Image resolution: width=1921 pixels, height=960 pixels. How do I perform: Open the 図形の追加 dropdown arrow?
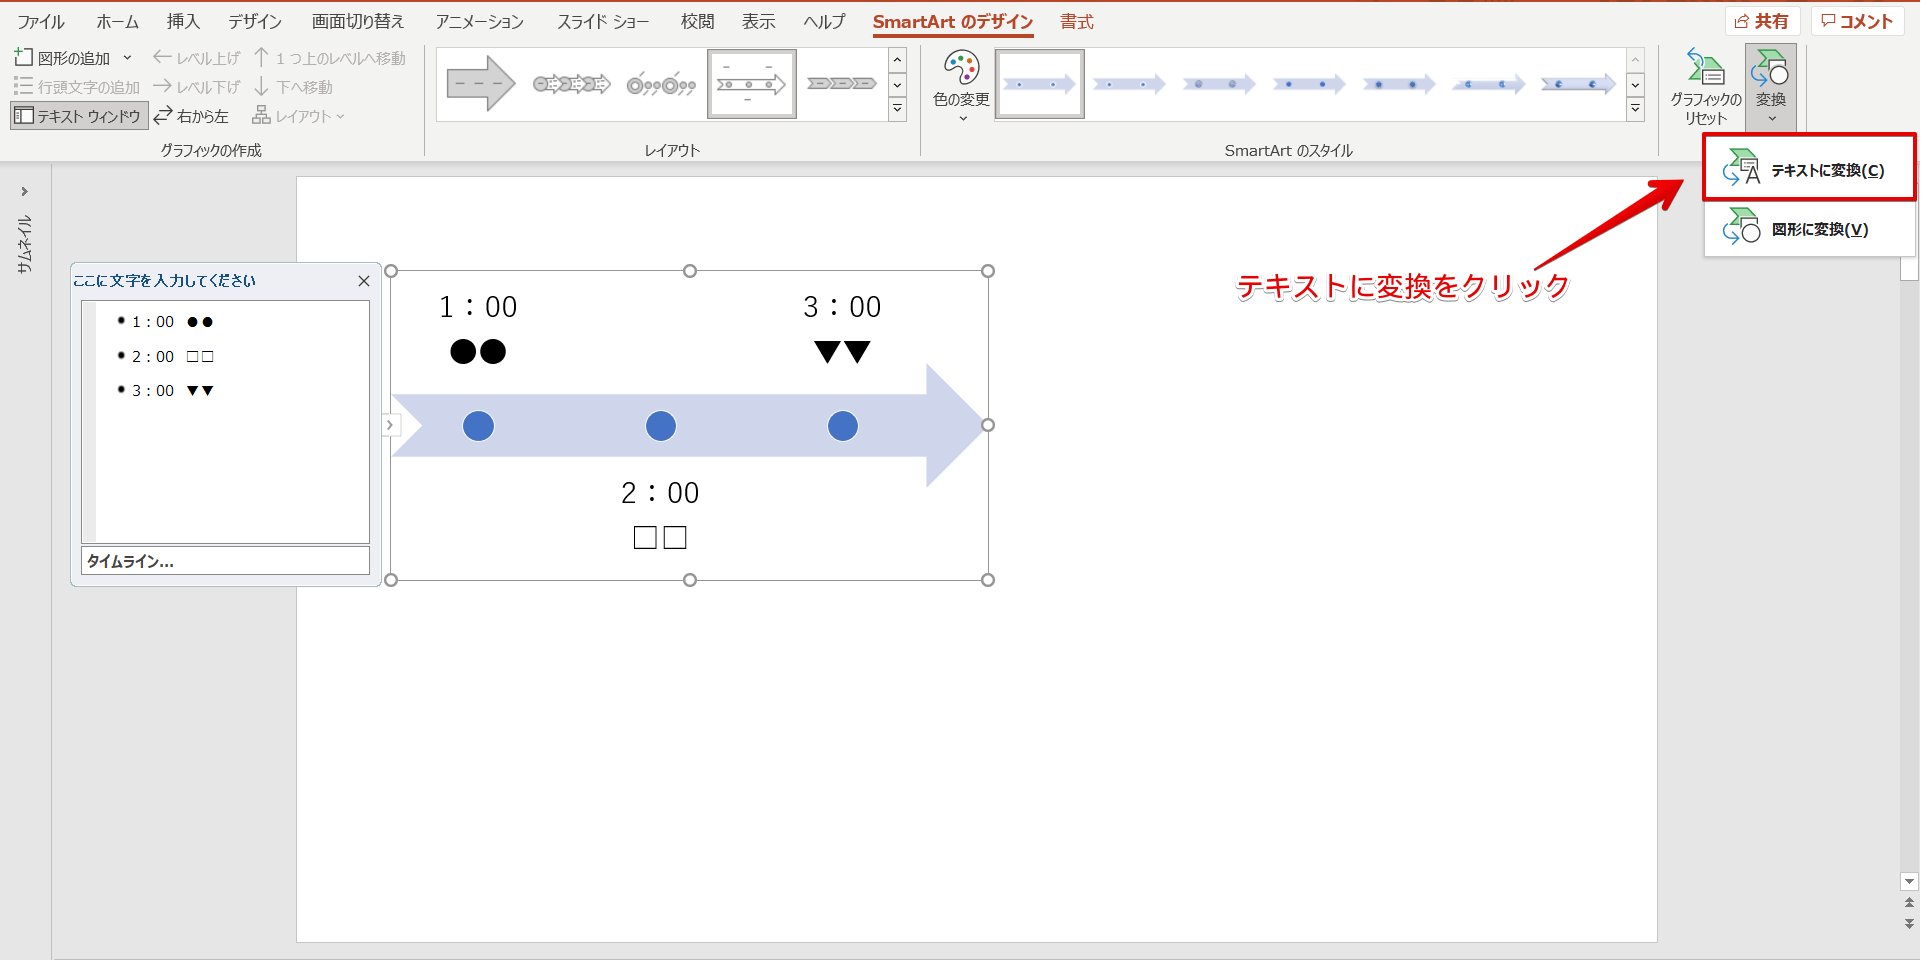point(127,58)
